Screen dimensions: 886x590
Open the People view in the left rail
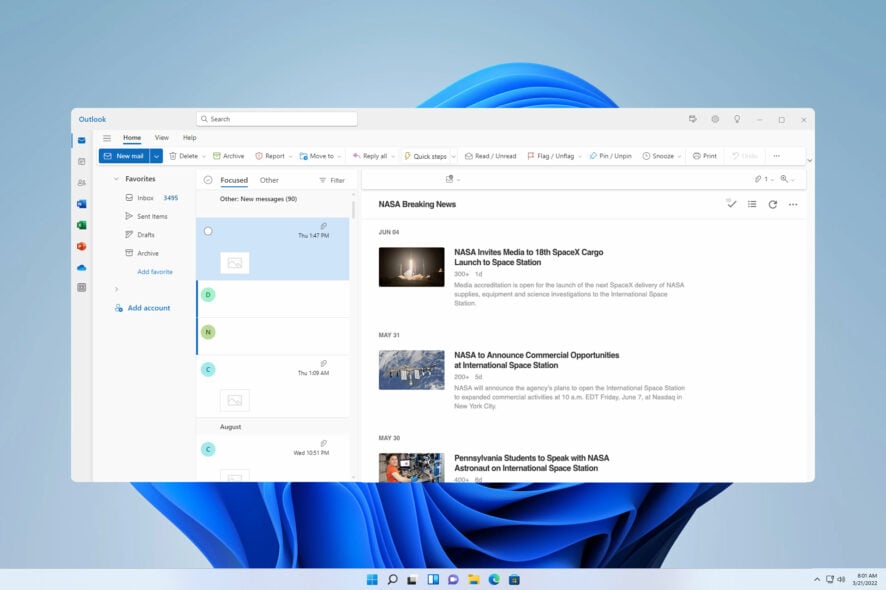coord(82,181)
